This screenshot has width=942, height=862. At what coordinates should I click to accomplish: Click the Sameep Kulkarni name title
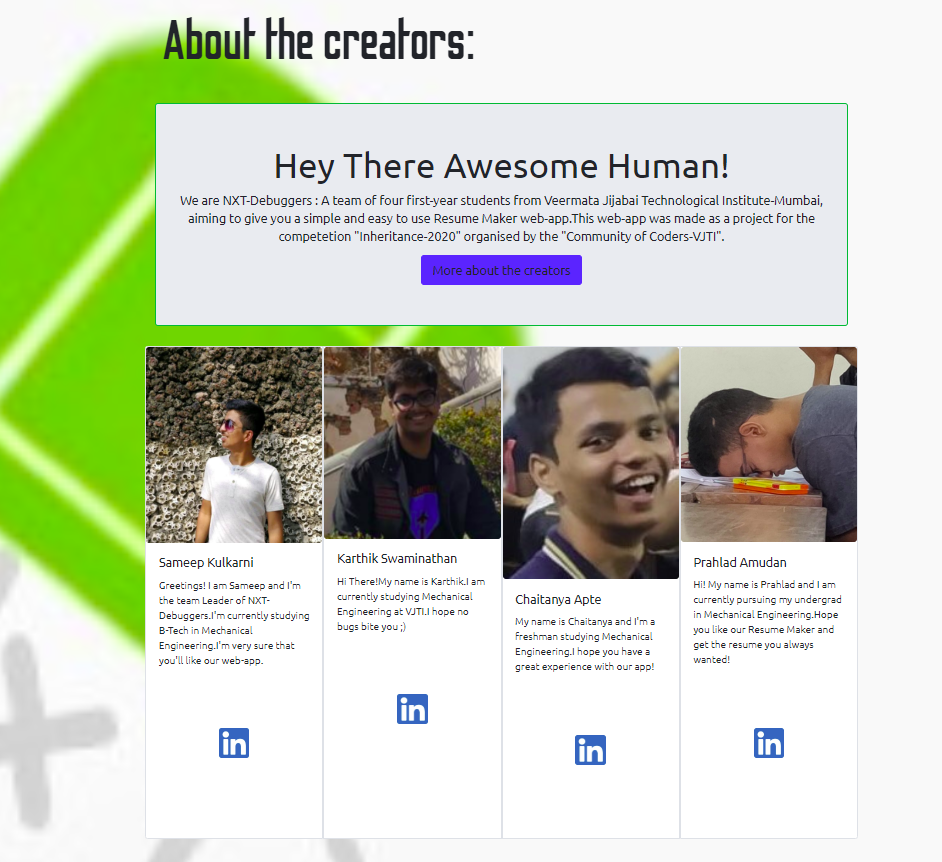[206, 562]
